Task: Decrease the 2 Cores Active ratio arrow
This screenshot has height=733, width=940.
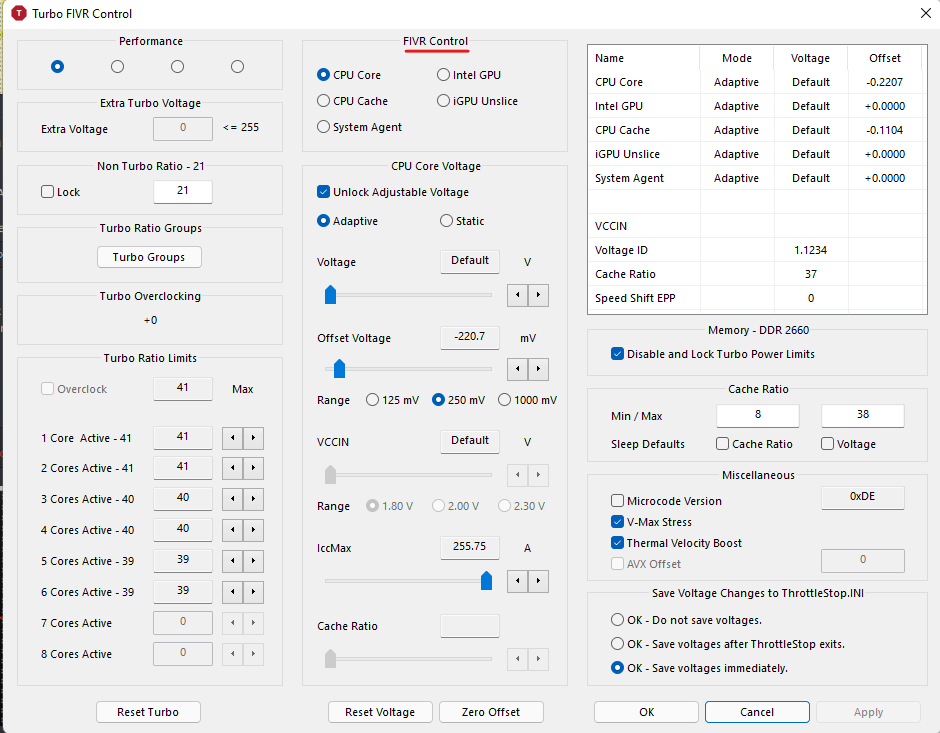Action: tap(233, 468)
